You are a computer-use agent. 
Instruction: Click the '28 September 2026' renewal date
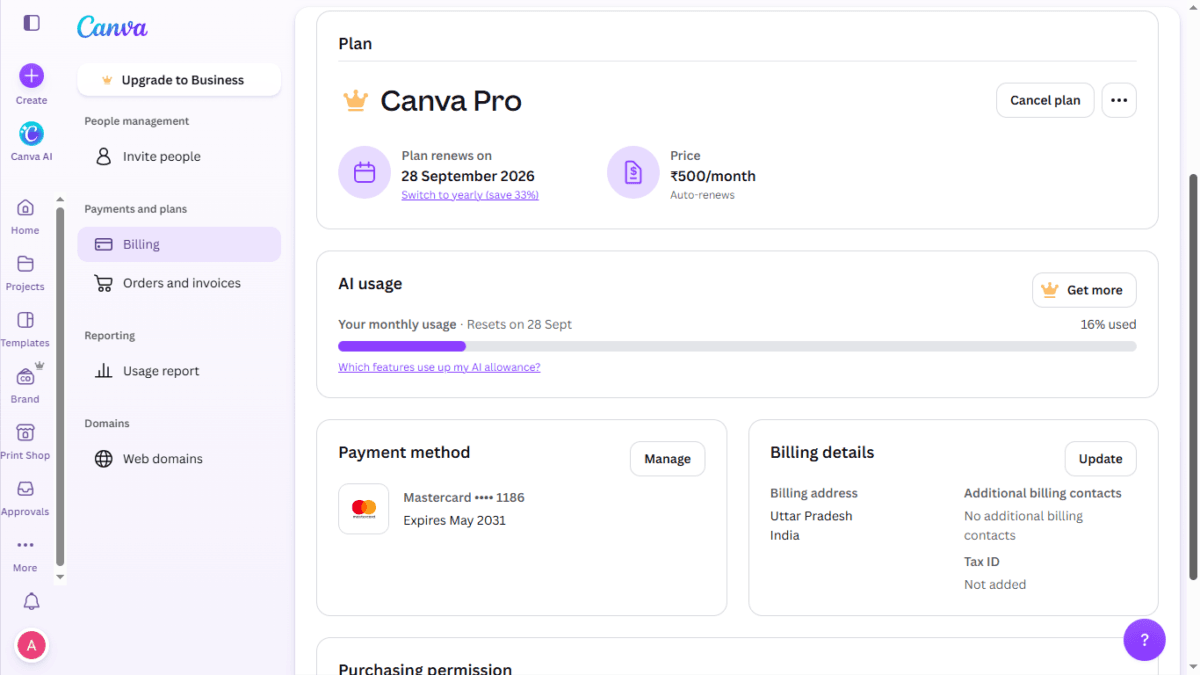468,176
